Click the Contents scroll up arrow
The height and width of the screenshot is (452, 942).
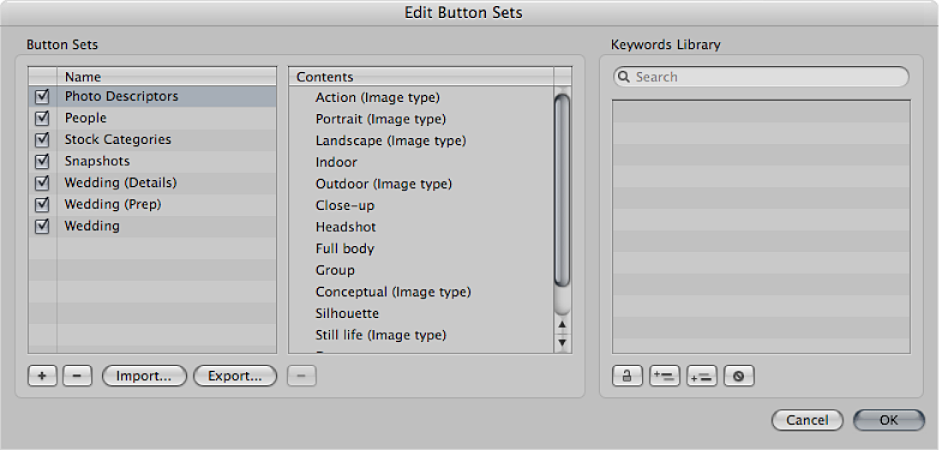click(562, 325)
